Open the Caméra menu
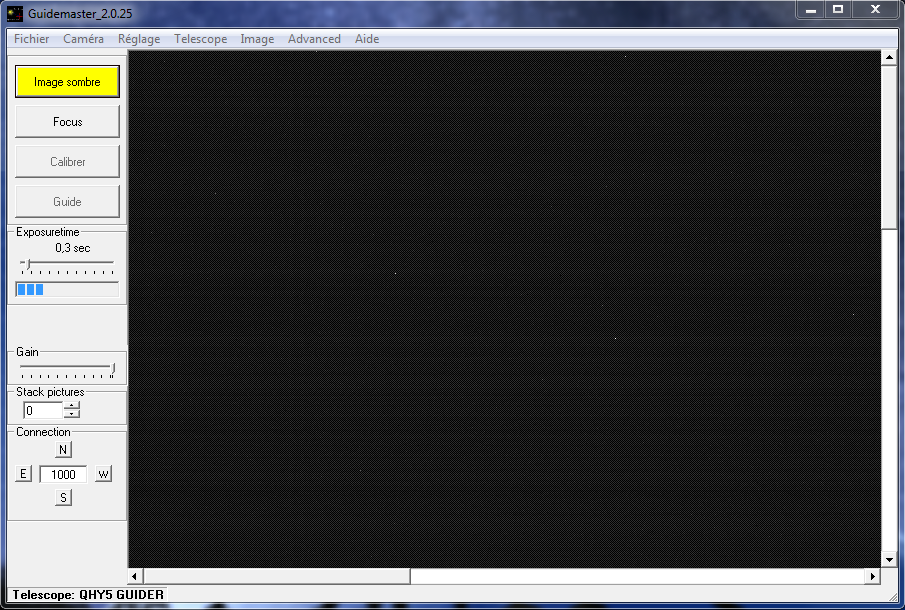 pos(83,39)
